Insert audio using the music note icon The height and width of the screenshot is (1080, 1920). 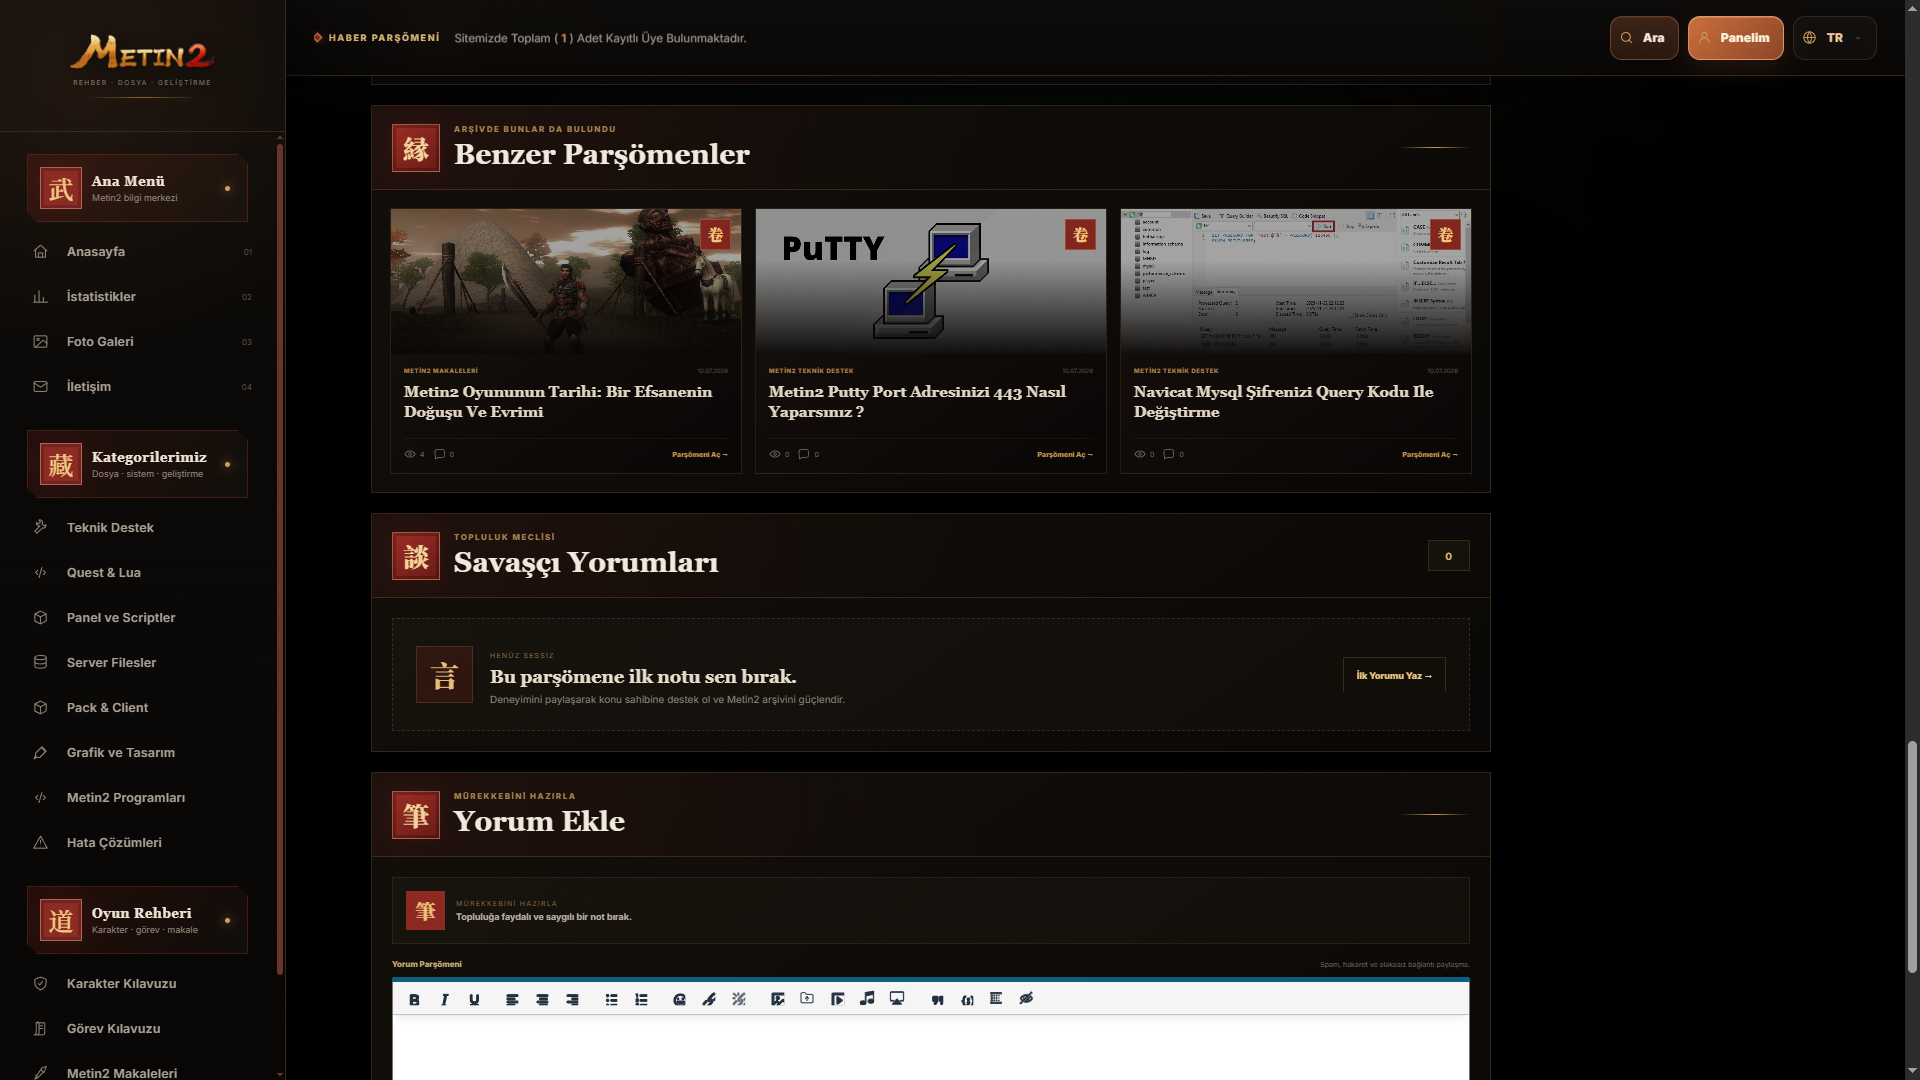[x=867, y=998]
